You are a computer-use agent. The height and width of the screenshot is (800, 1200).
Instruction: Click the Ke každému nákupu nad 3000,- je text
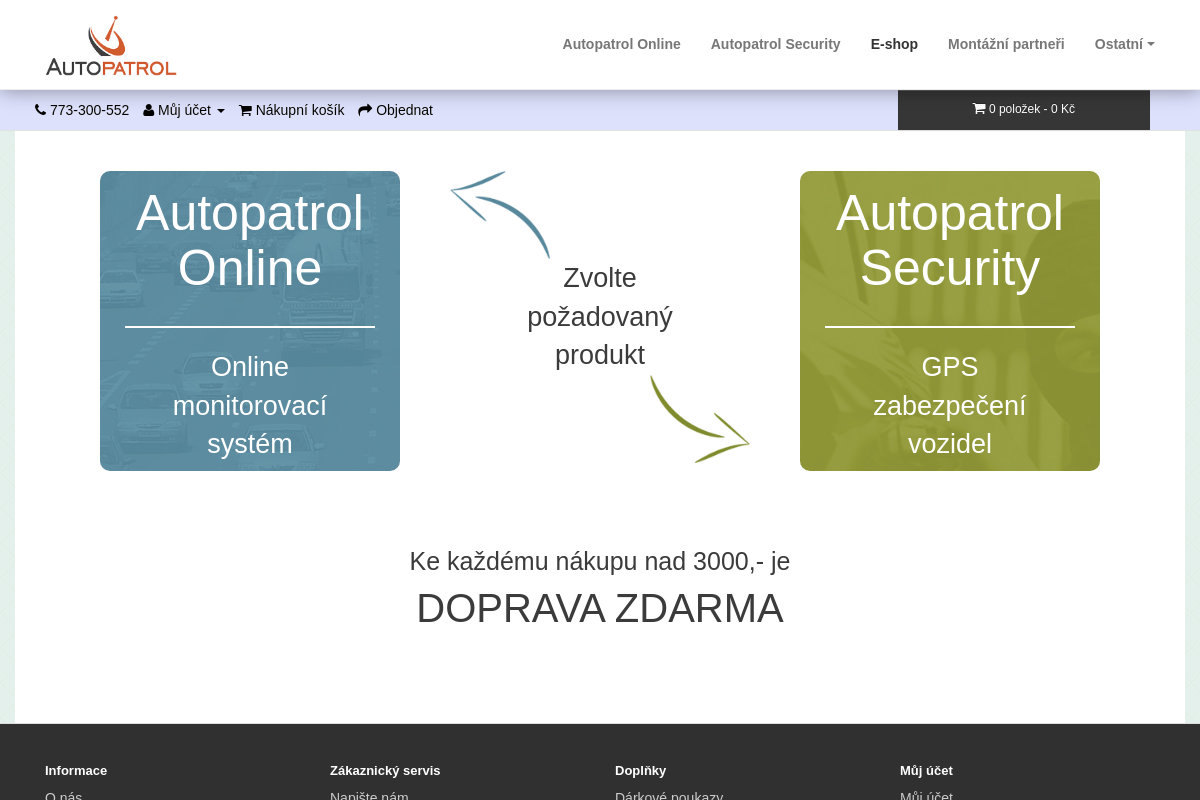600,561
